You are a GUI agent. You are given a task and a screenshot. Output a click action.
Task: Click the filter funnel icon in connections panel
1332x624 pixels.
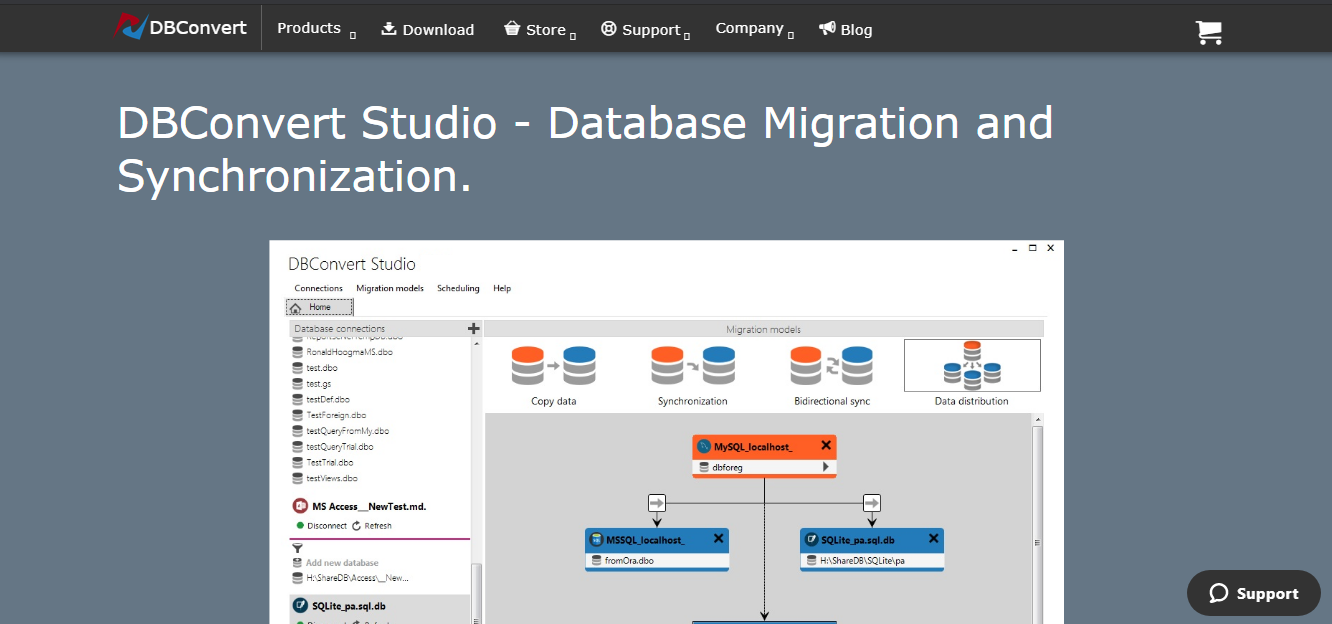point(297,548)
